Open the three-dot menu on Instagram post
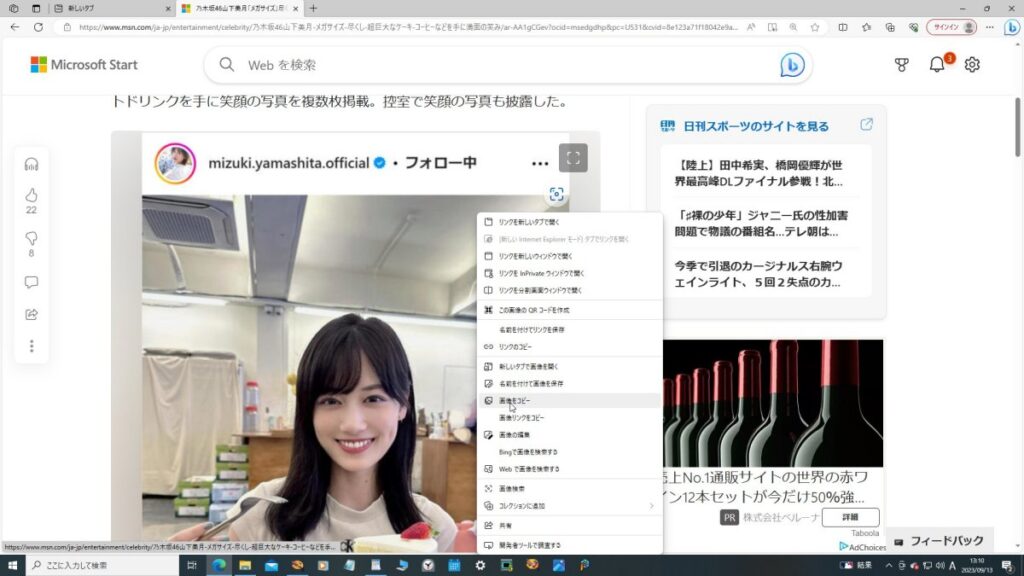1024x576 pixels. click(x=540, y=163)
